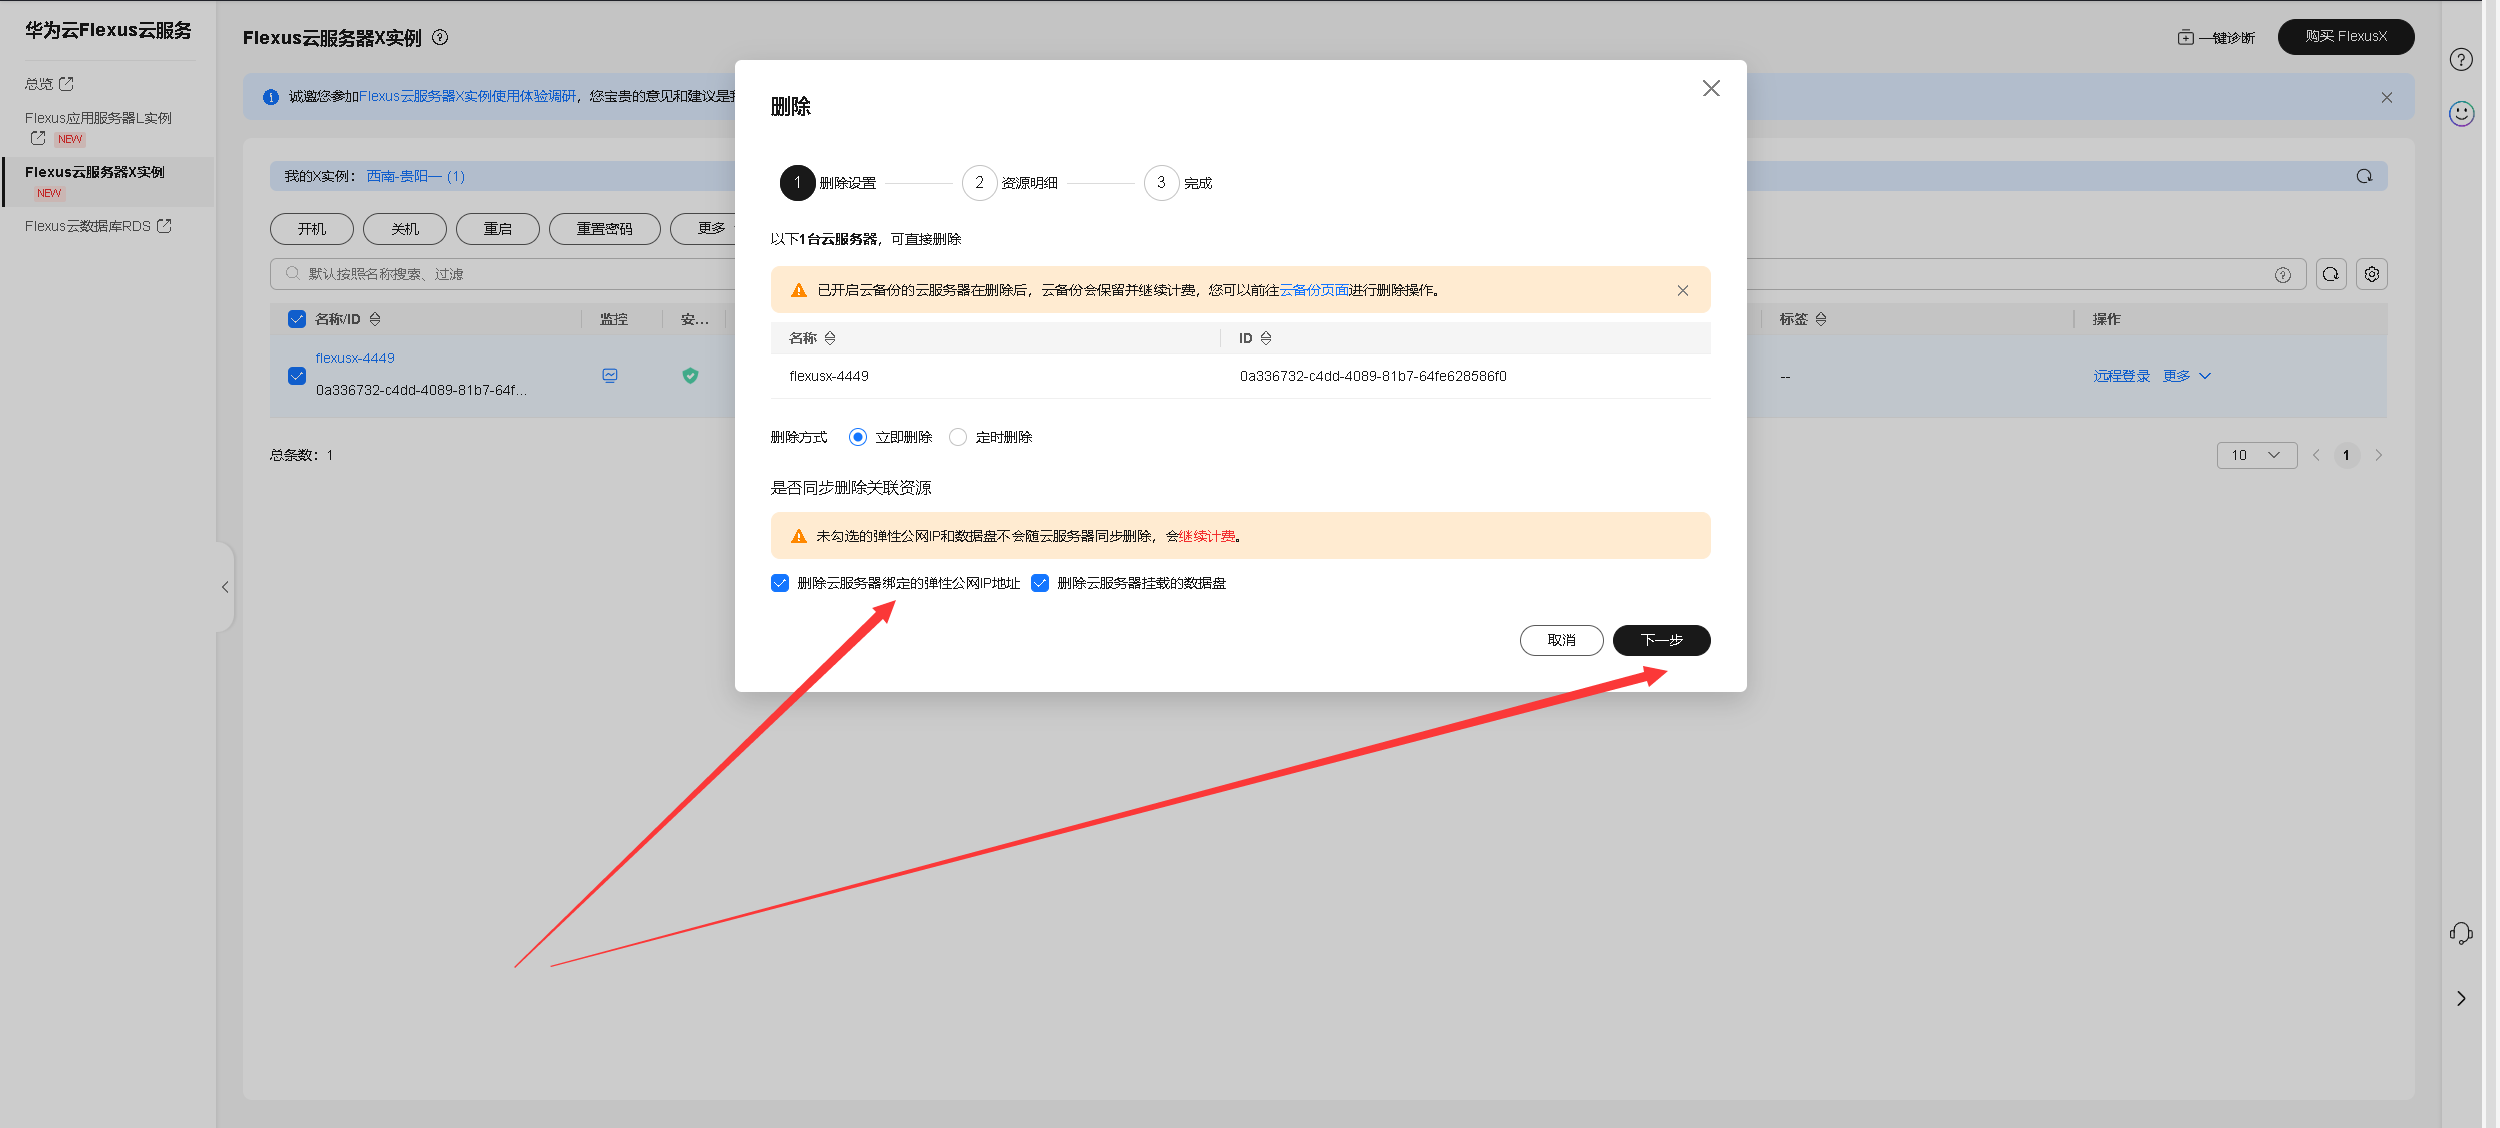Viewport: 2500px width, 1128px height.
Task: Expand the right rail chevron arrow
Action: (x=2461, y=998)
